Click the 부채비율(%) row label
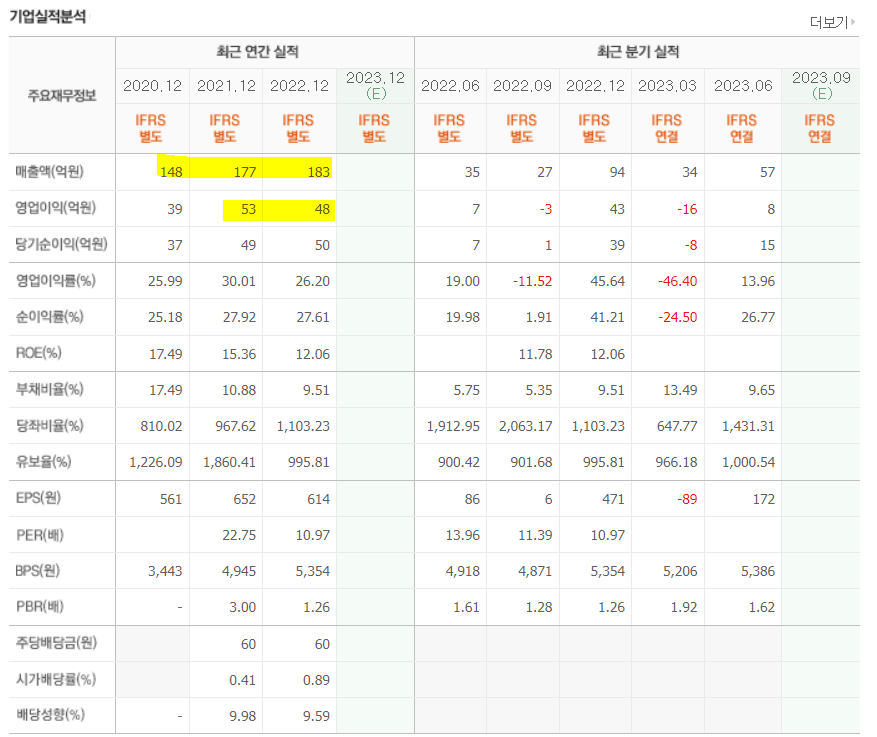Image resolution: width=877 pixels, height=737 pixels. coord(50,389)
